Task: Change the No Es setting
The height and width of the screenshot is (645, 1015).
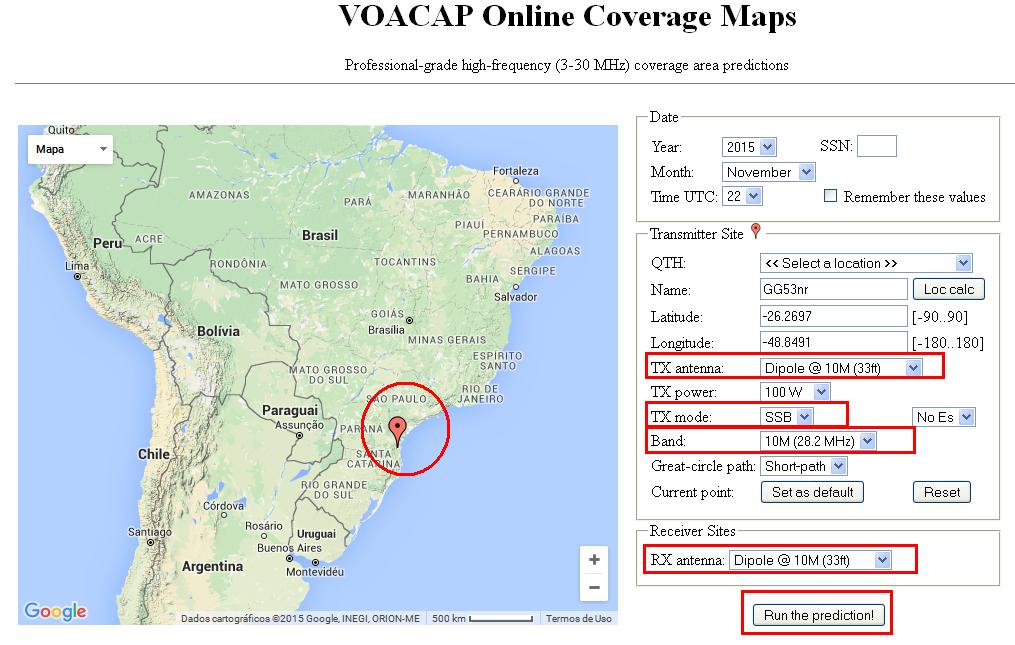Action: point(940,416)
